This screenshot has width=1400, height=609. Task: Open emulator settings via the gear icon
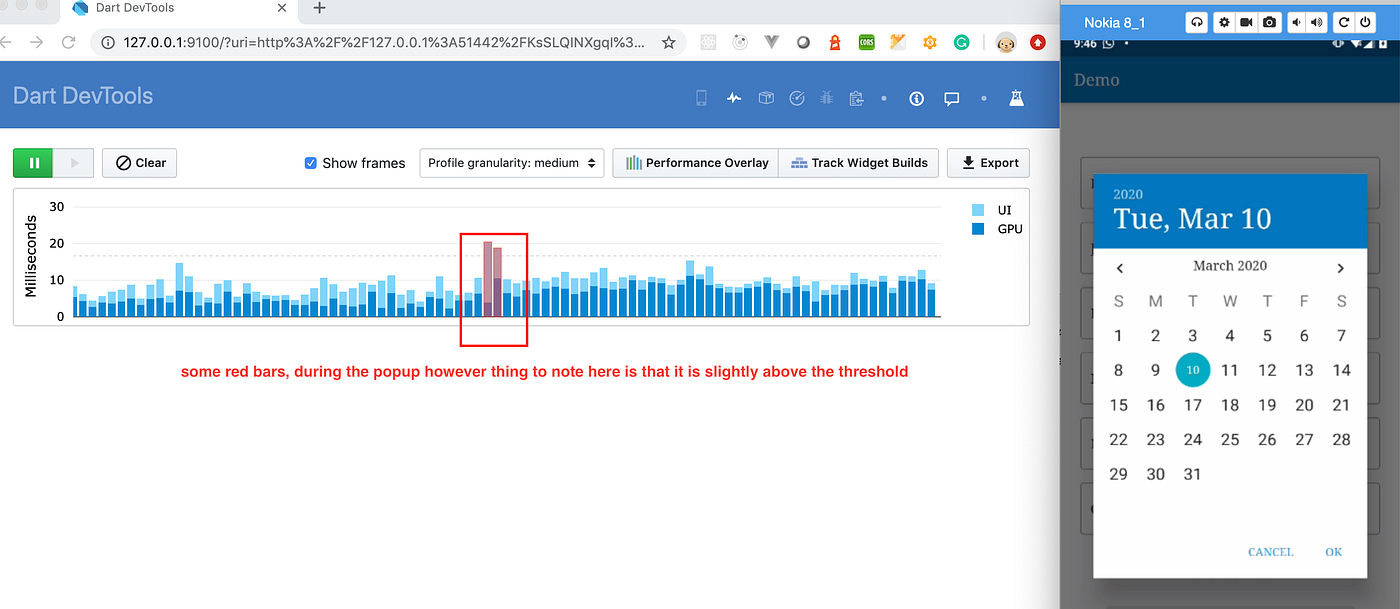1224,22
